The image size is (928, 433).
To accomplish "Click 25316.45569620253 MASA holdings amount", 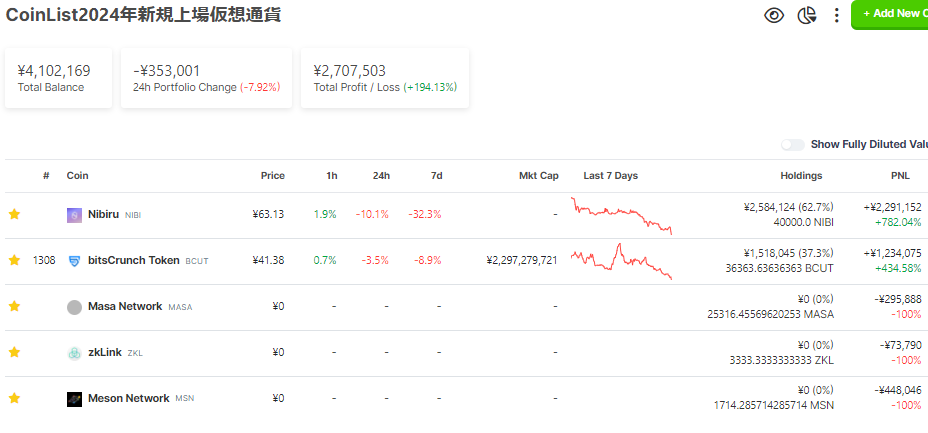I will point(771,314).
